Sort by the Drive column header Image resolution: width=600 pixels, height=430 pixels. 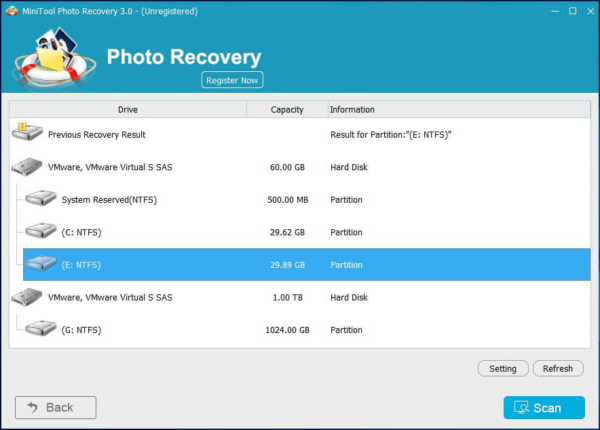click(128, 109)
